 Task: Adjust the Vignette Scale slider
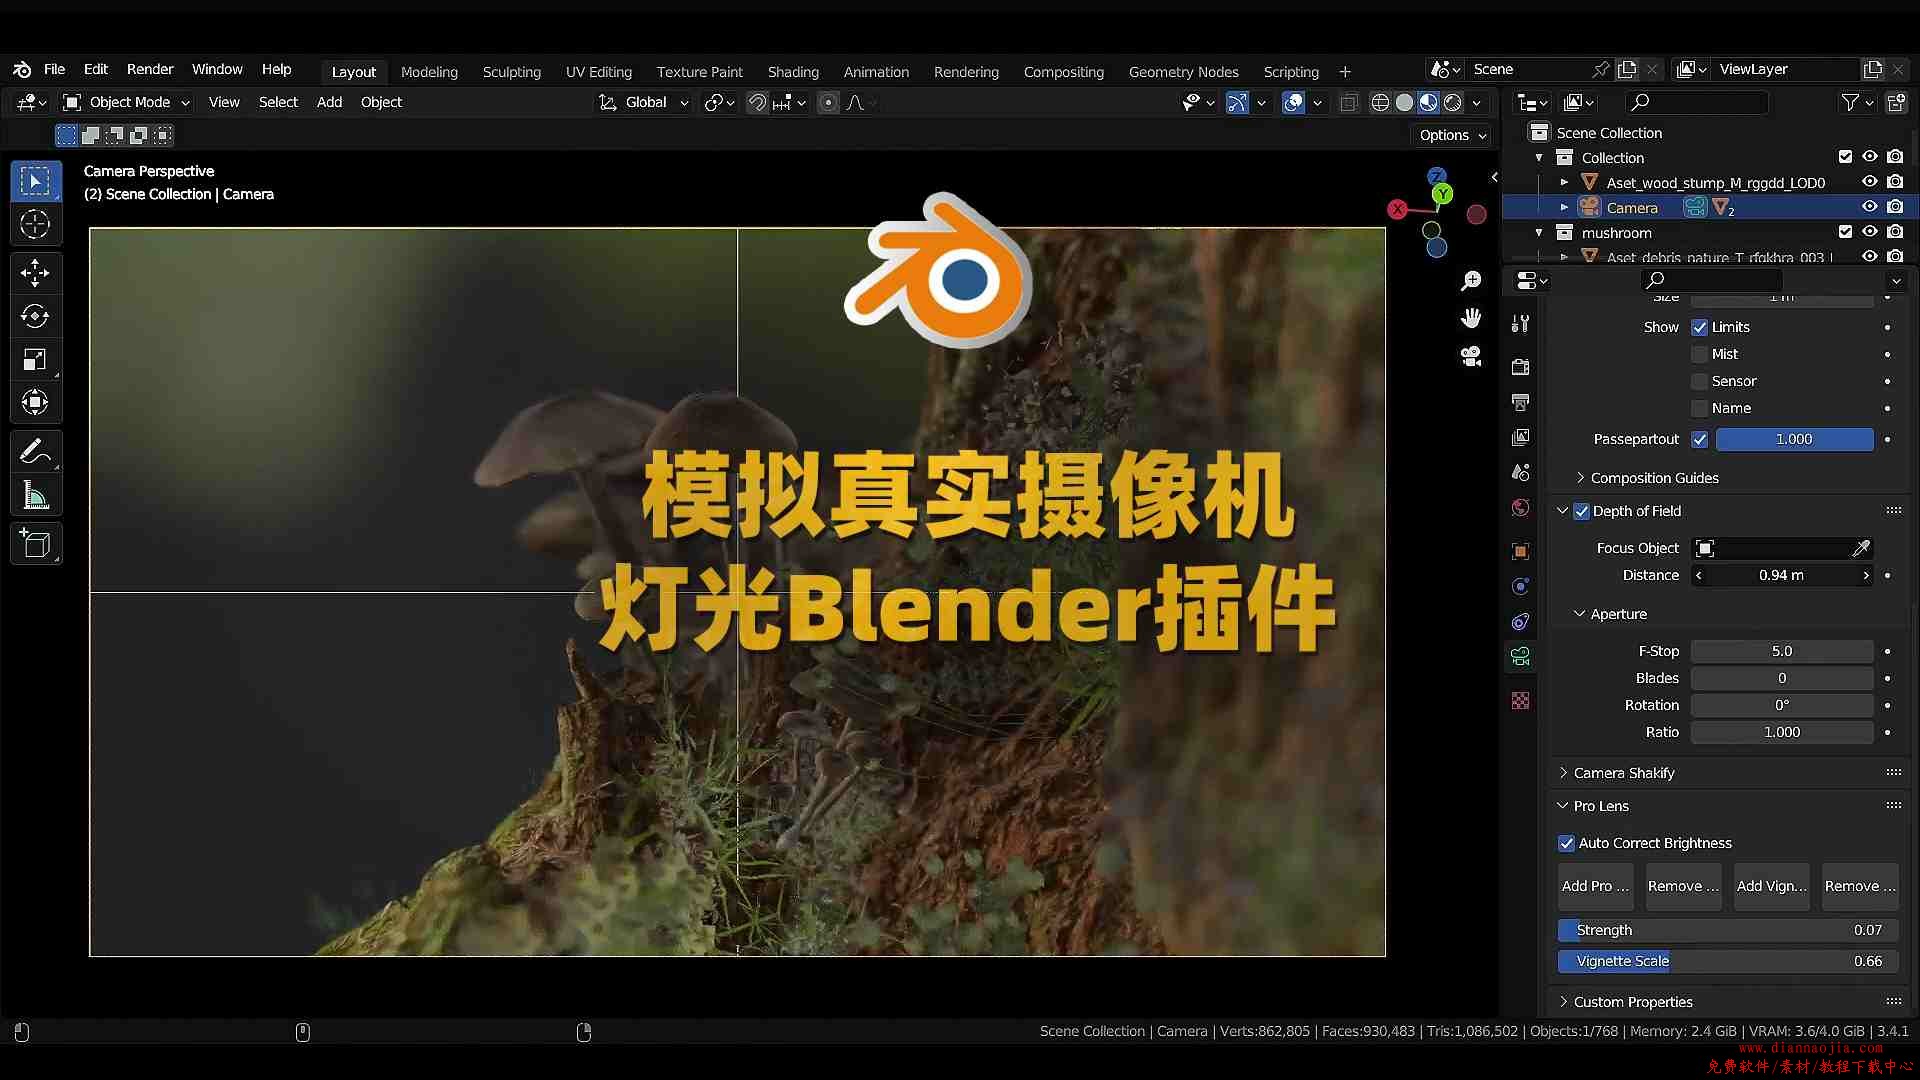coord(1727,961)
